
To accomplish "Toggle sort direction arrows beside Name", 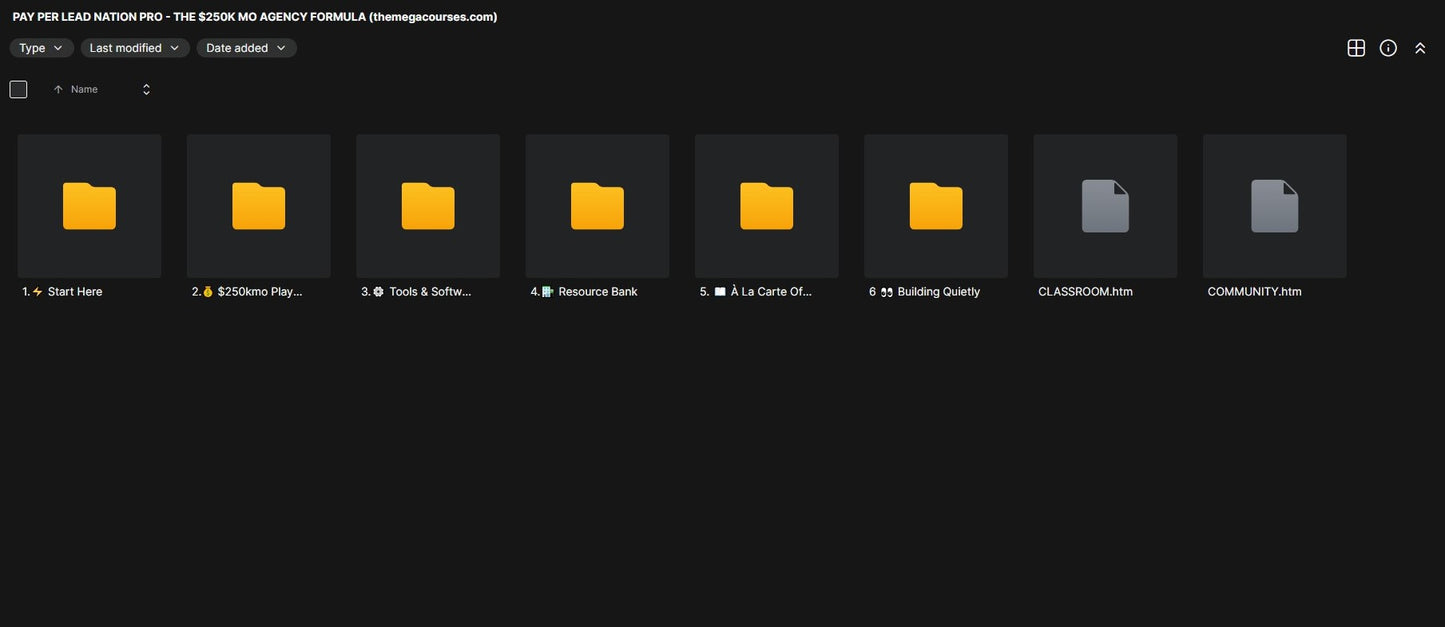I will pos(146,89).
